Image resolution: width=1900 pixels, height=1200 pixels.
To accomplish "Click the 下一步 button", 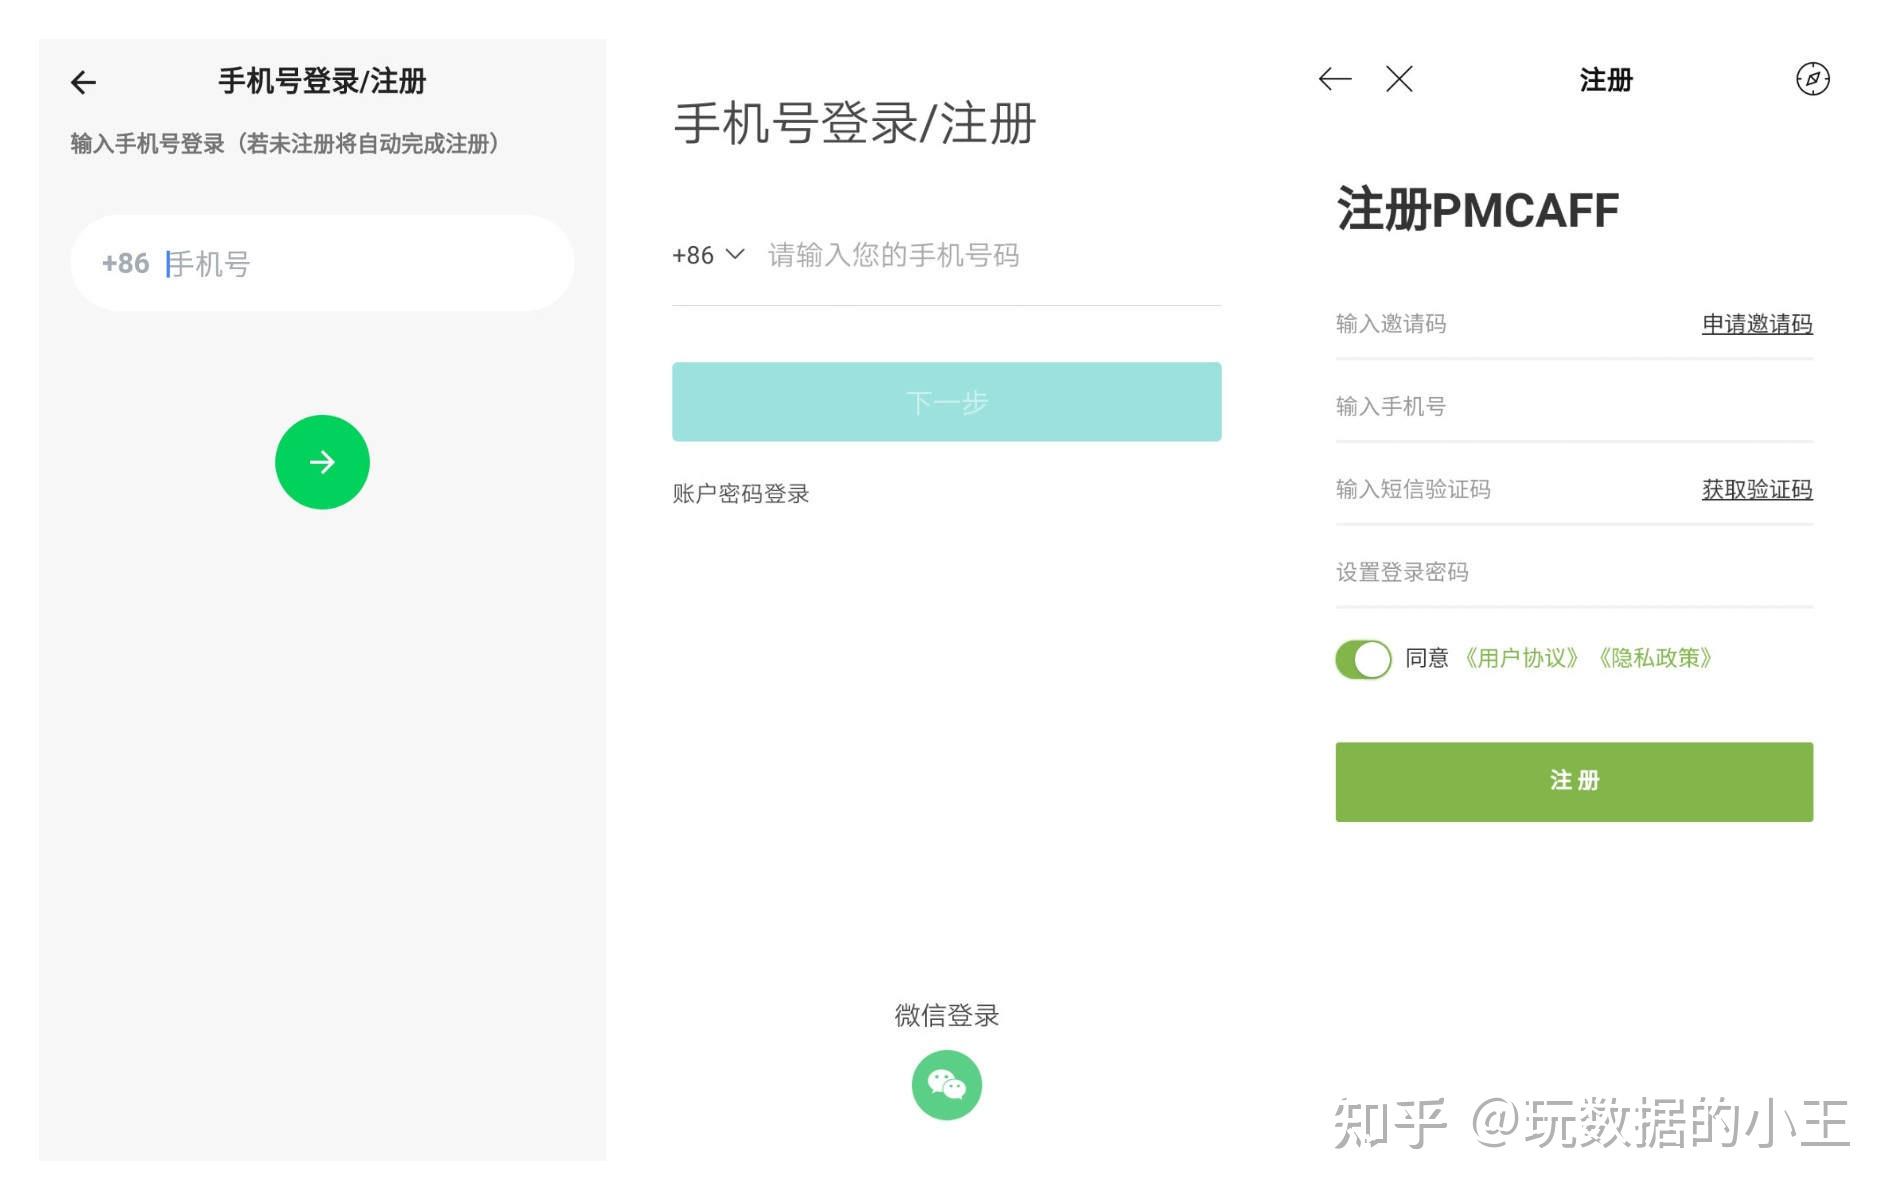I will [947, 402].
